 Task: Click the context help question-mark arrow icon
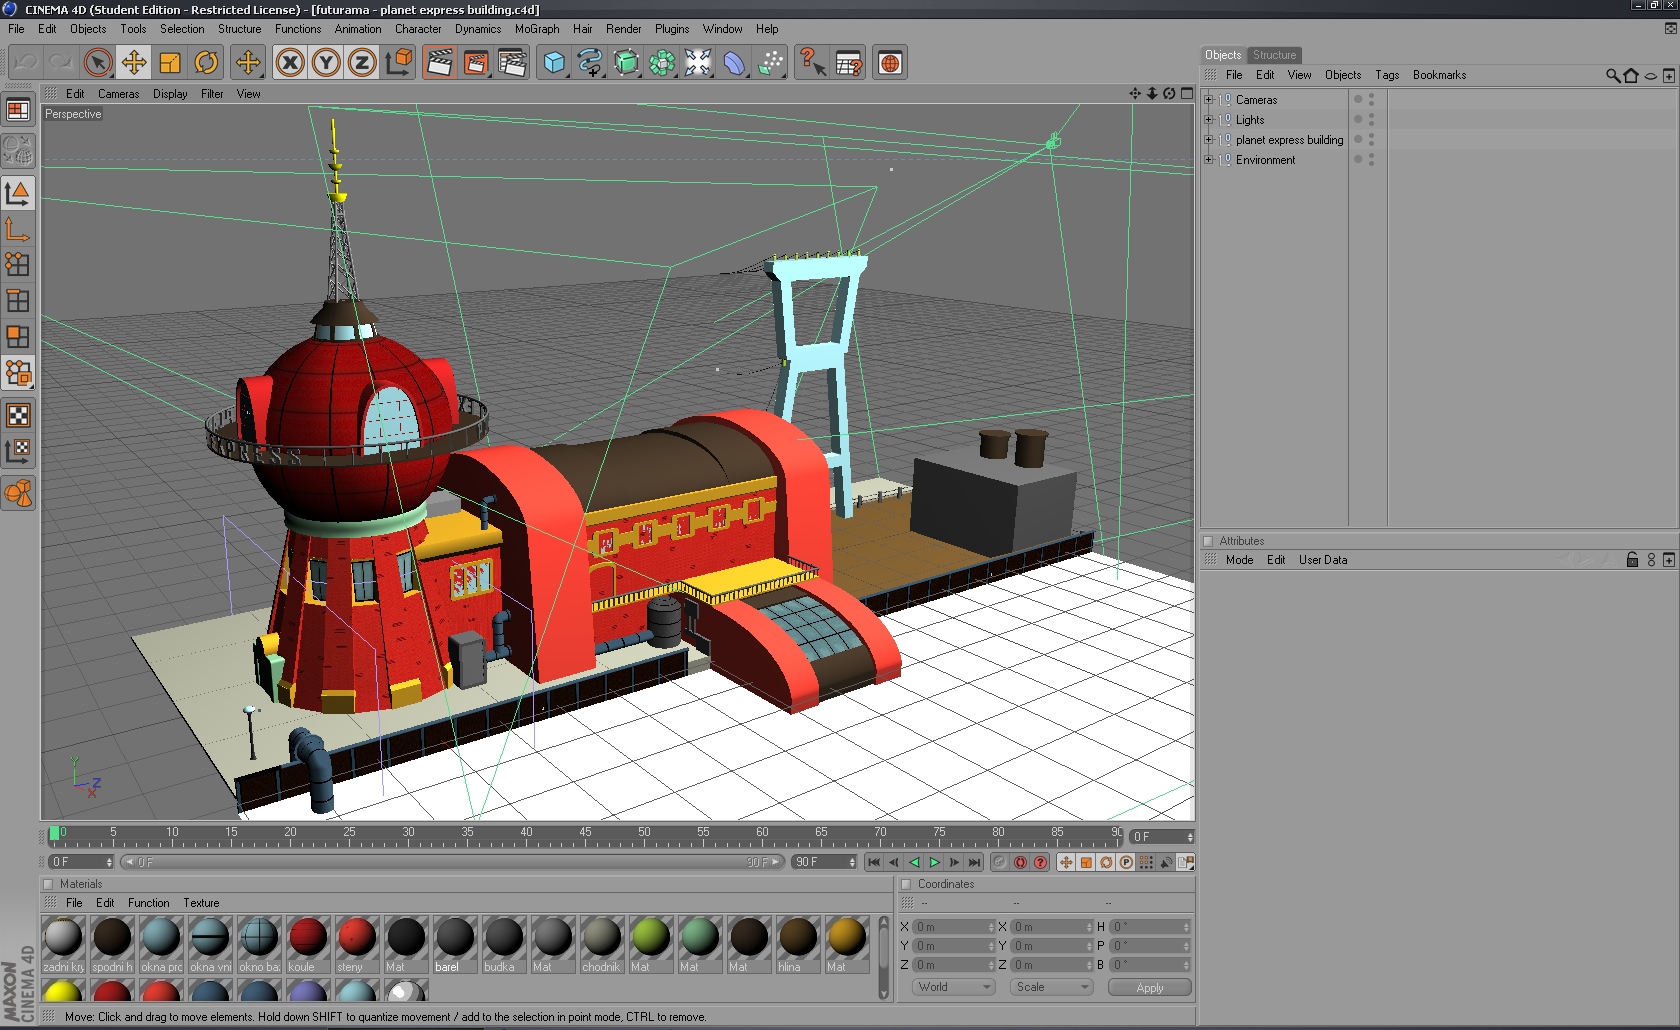[812, 63]
